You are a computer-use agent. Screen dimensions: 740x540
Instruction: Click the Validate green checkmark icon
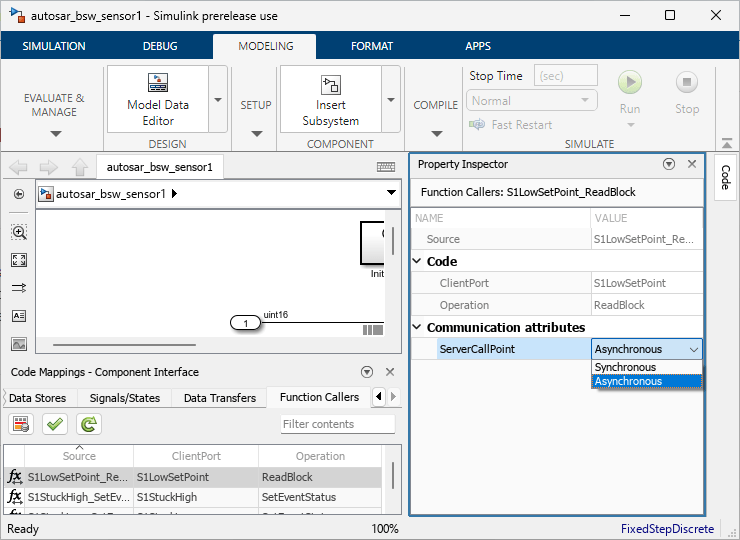point(55,424)
